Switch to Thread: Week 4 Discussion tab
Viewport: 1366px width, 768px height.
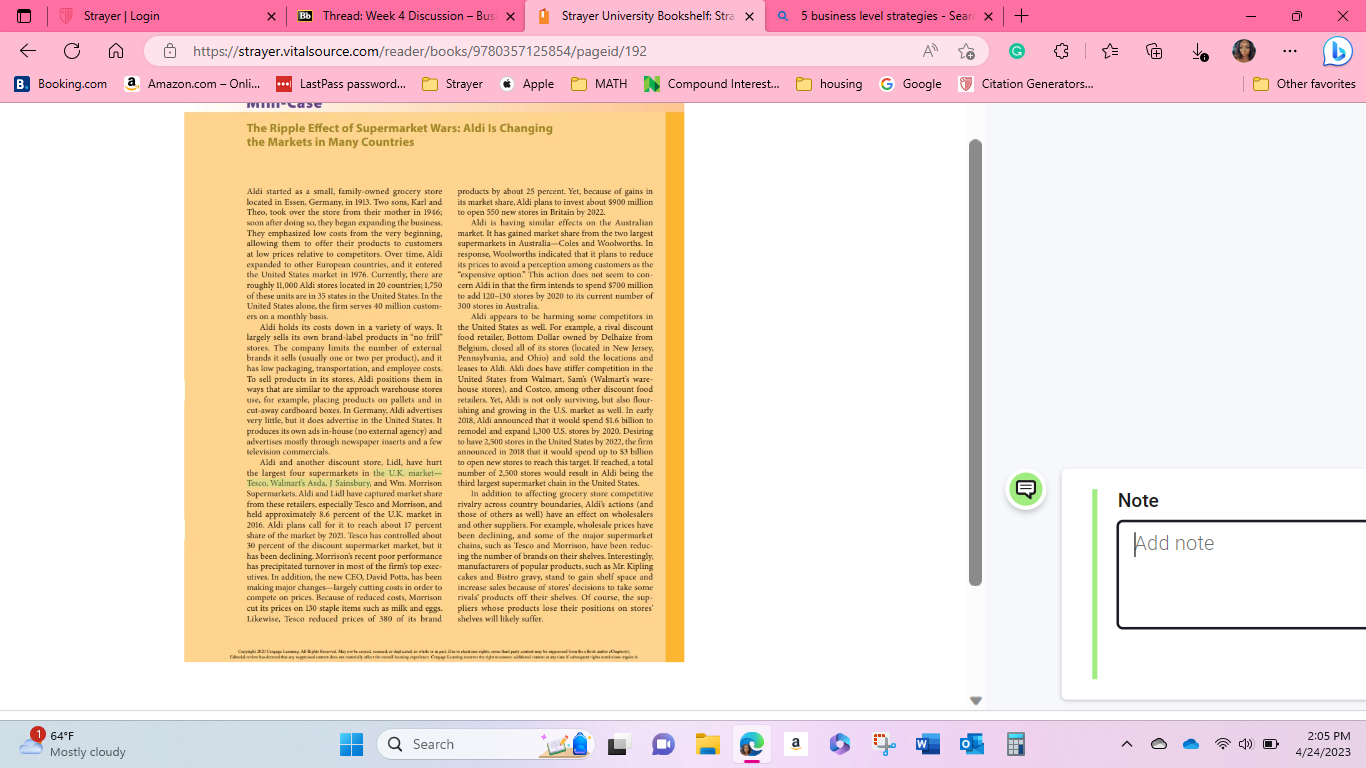[x=407, y=16]
